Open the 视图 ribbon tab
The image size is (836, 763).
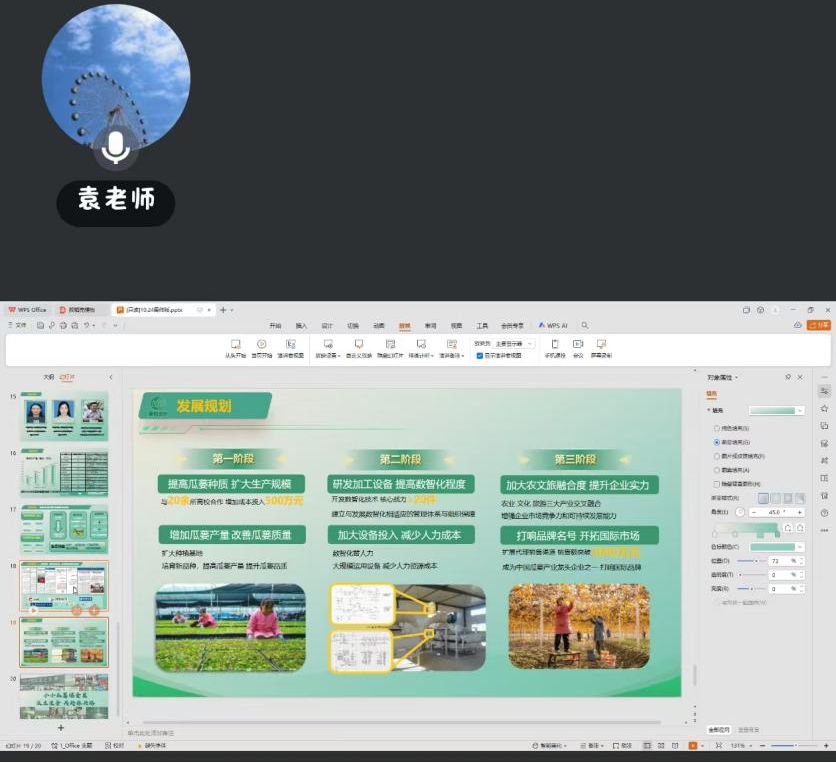point(456,325)
